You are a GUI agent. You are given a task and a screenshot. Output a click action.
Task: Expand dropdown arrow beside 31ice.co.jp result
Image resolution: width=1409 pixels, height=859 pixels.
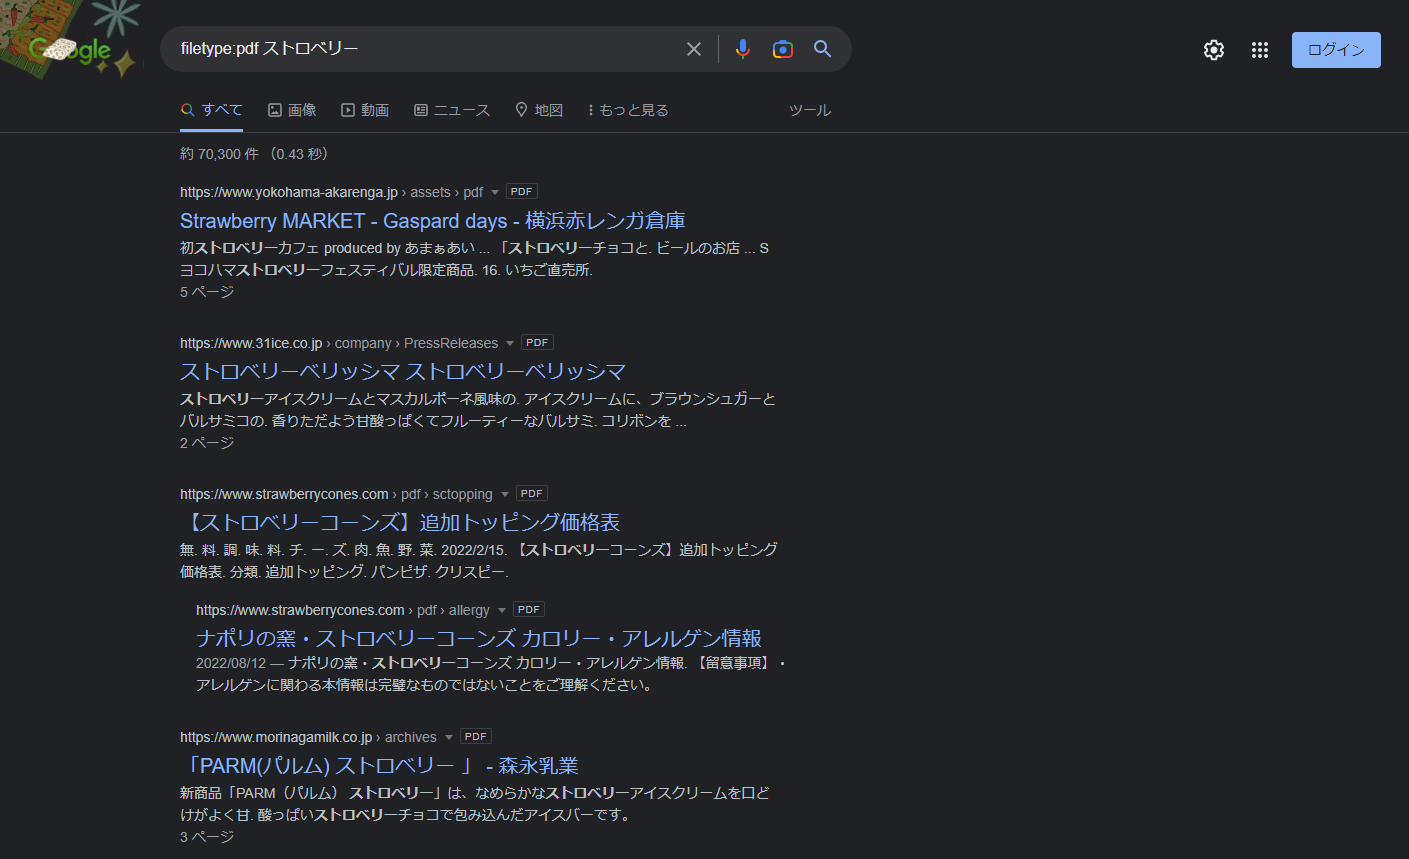[x=510, y=343]
